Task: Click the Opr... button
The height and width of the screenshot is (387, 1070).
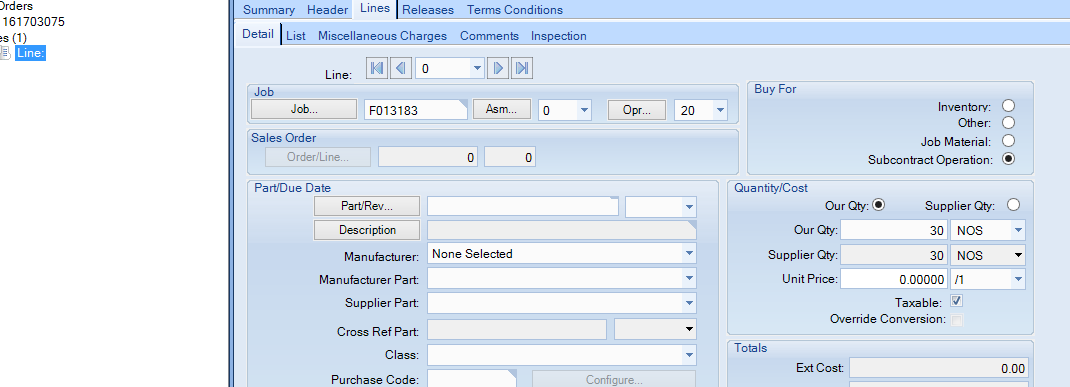Action: (637, 110)
